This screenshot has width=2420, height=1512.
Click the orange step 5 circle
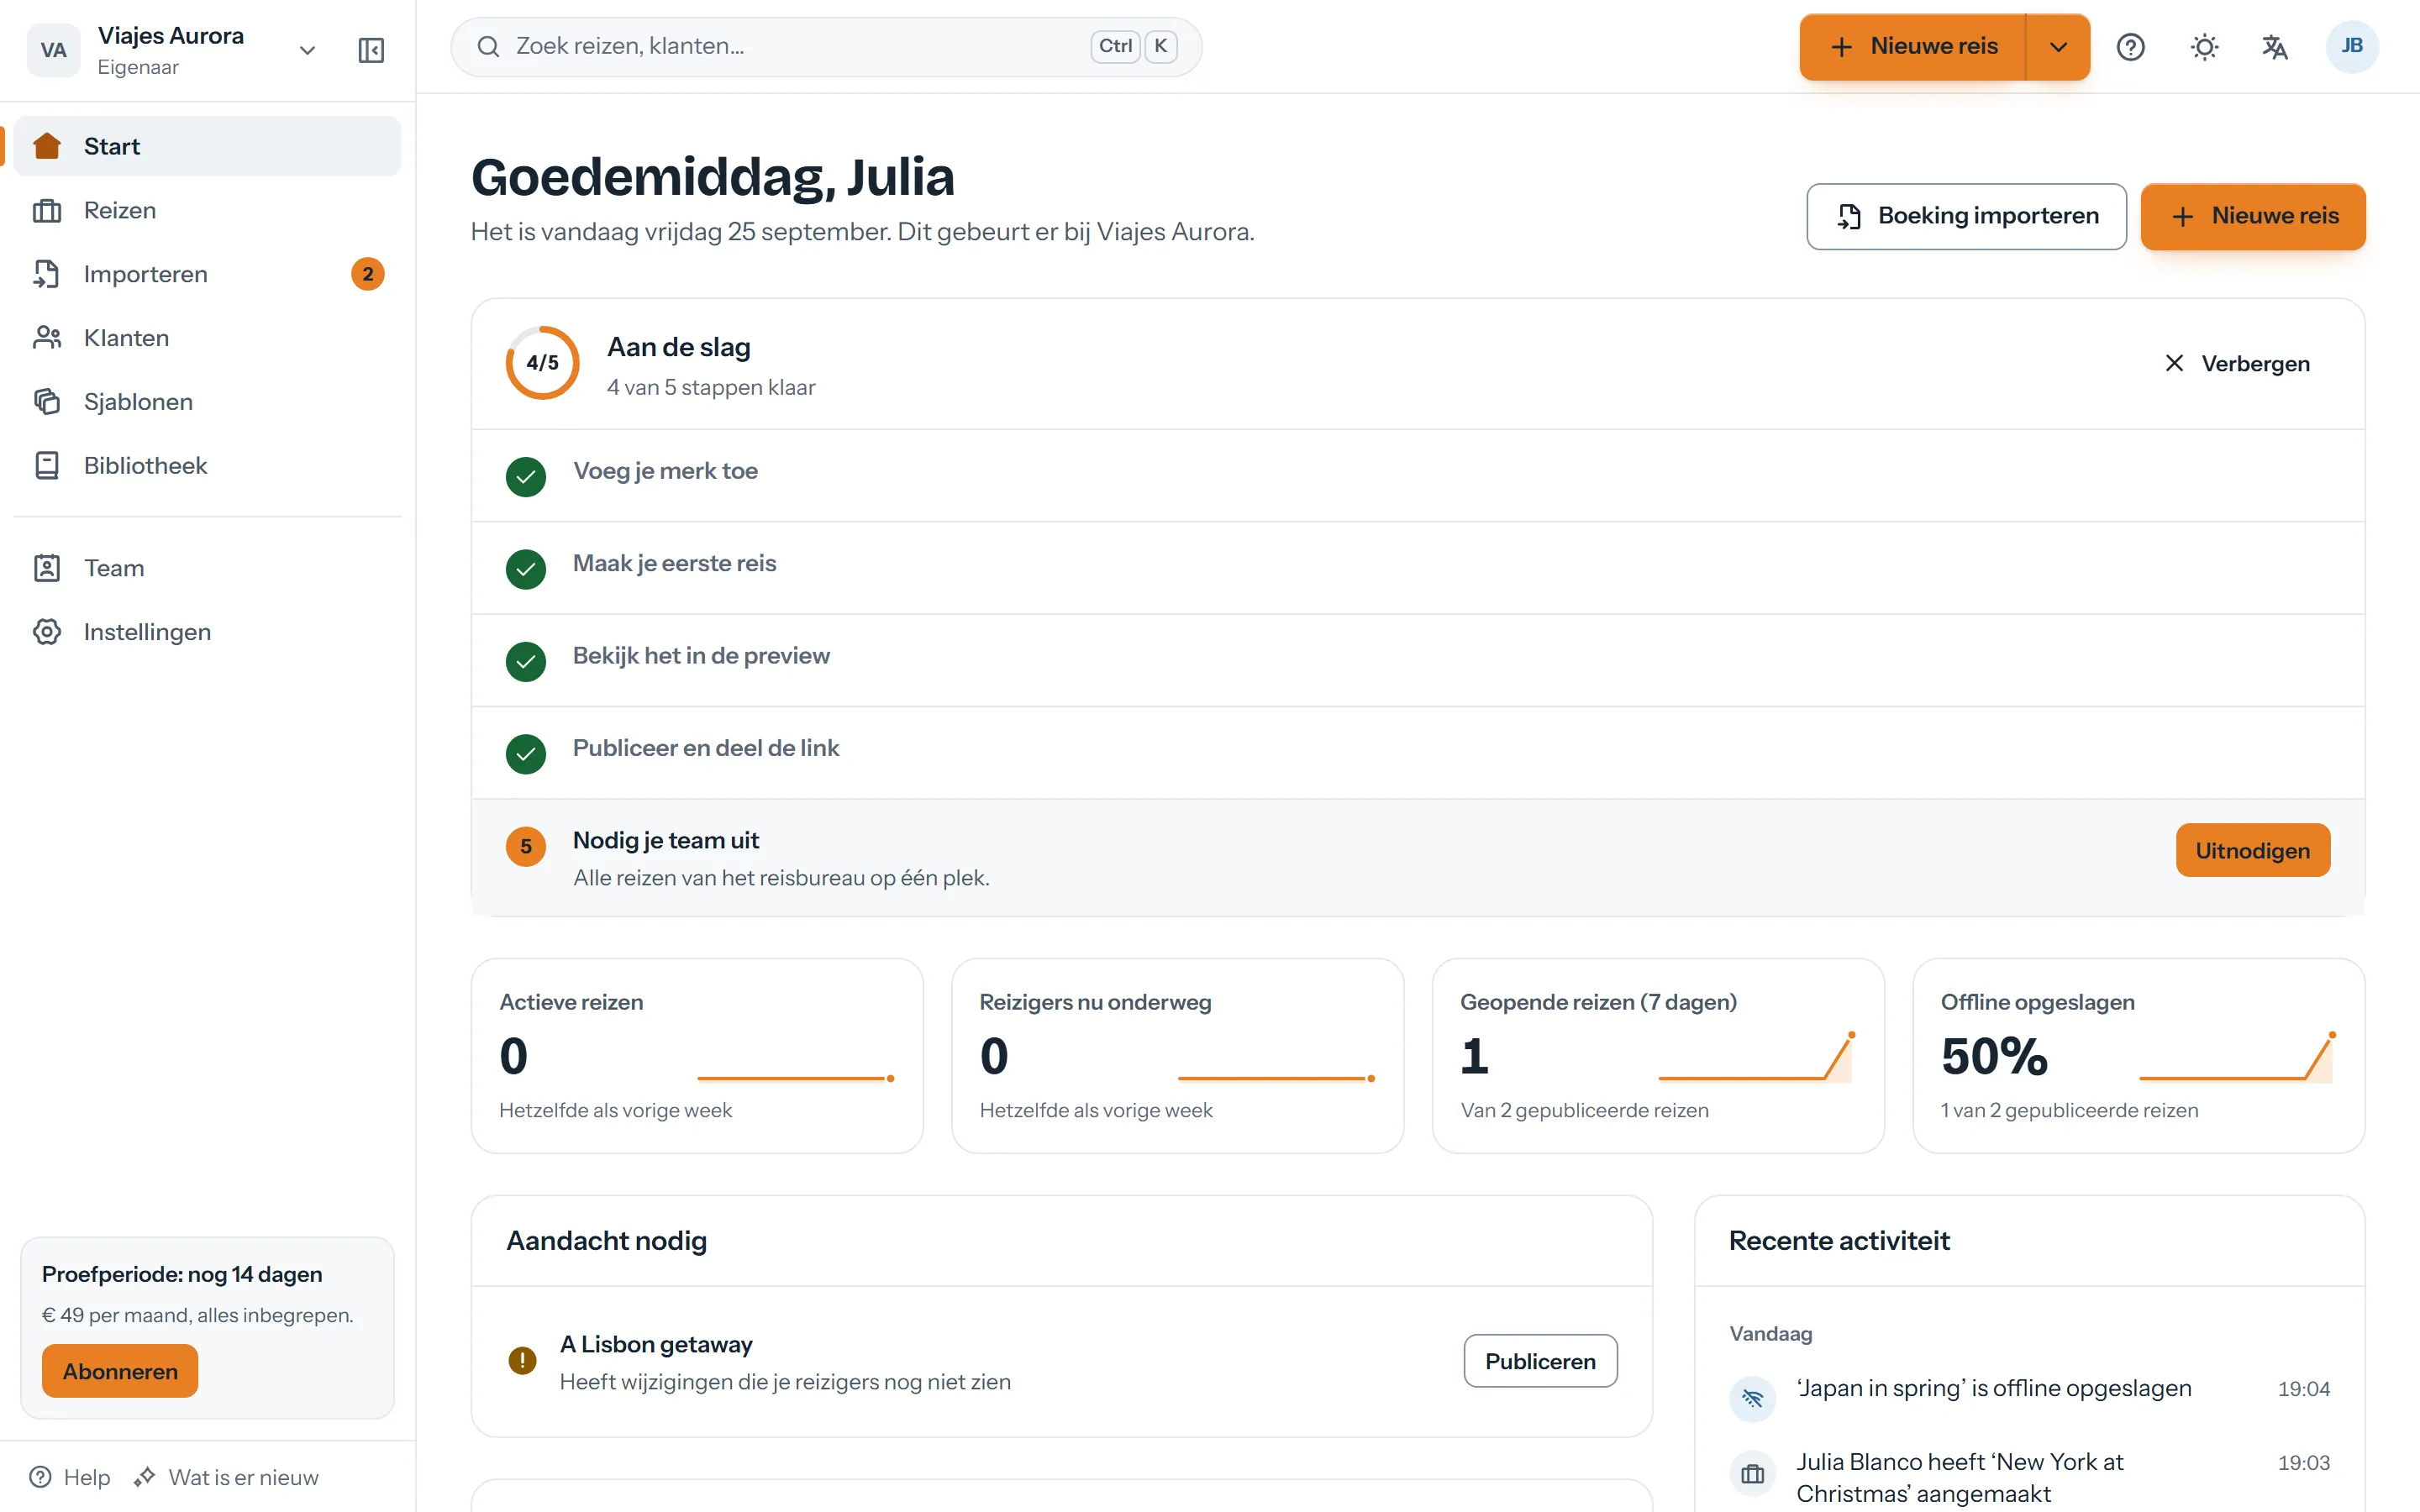tap(526, 847)
